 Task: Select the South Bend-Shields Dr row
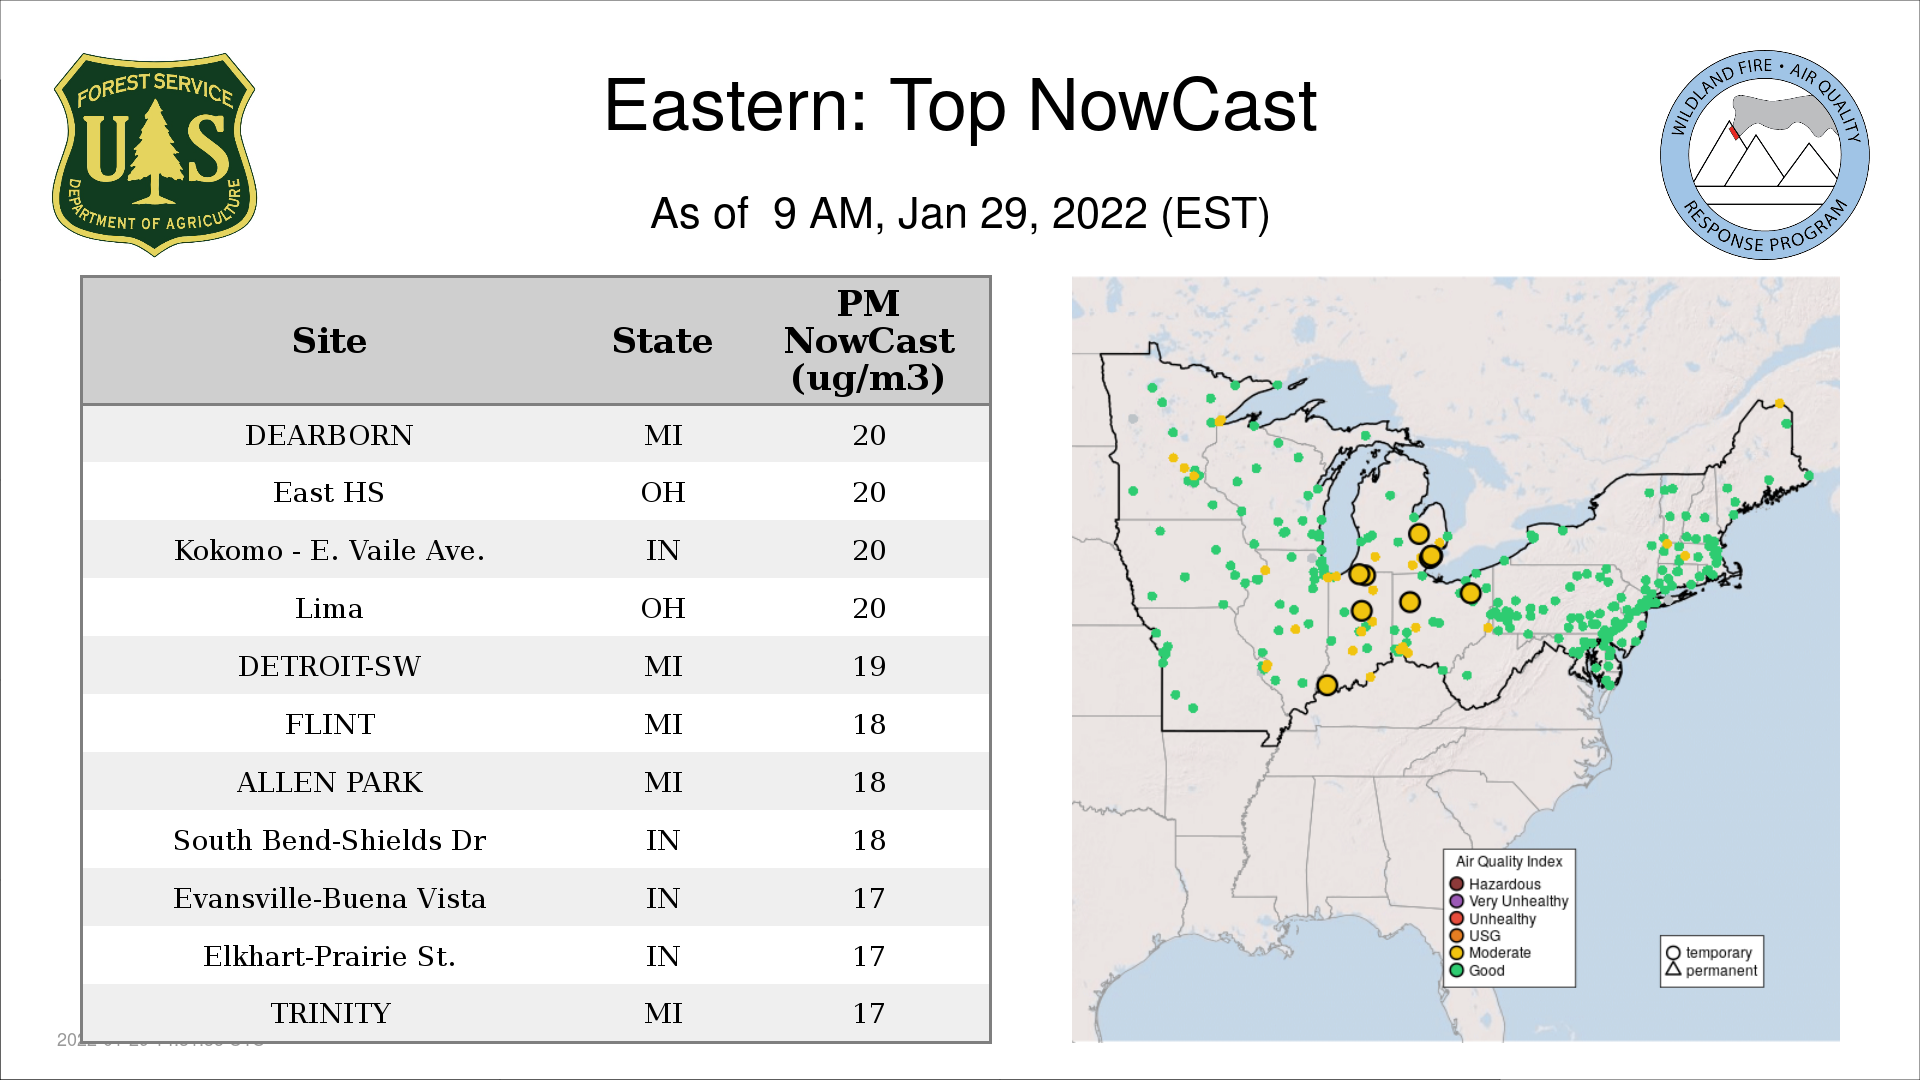329,840
